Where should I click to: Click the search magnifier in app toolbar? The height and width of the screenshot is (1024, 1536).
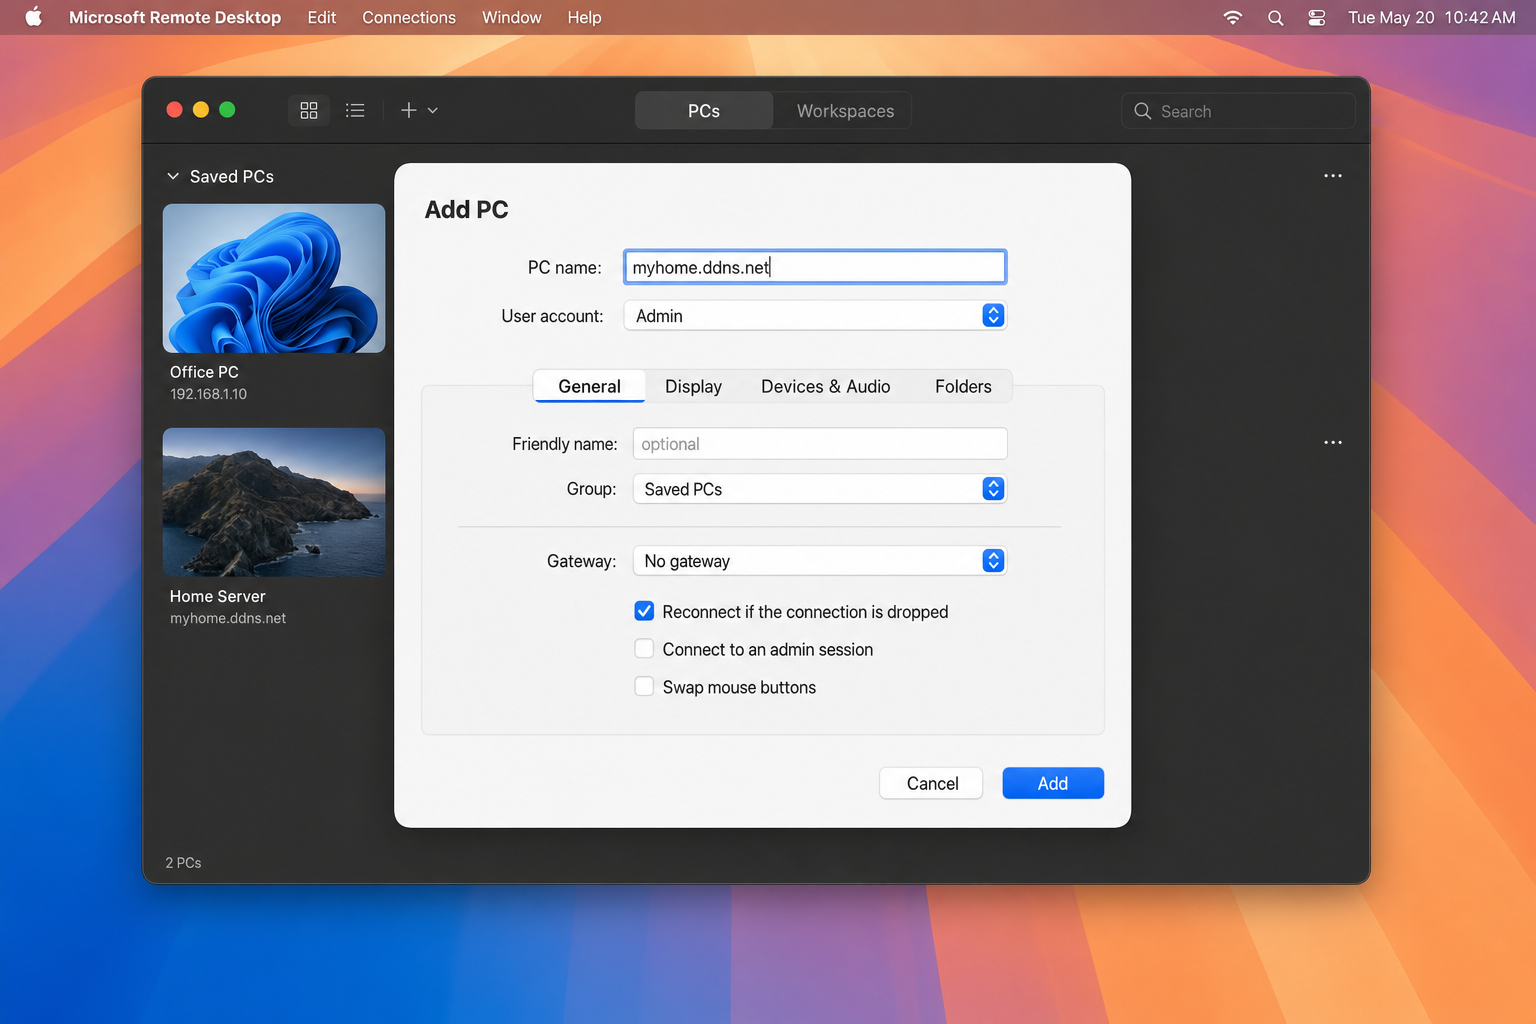tap(1142, 111)
